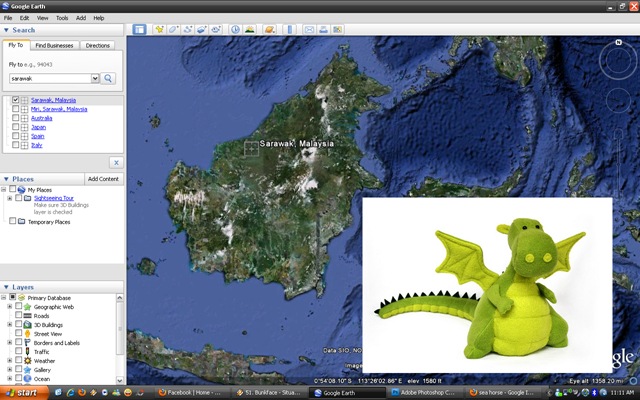This screenshot has width=640, height=400.
Task: Add a placemark with pushpin icon
Action: click(x=159, y=29)
